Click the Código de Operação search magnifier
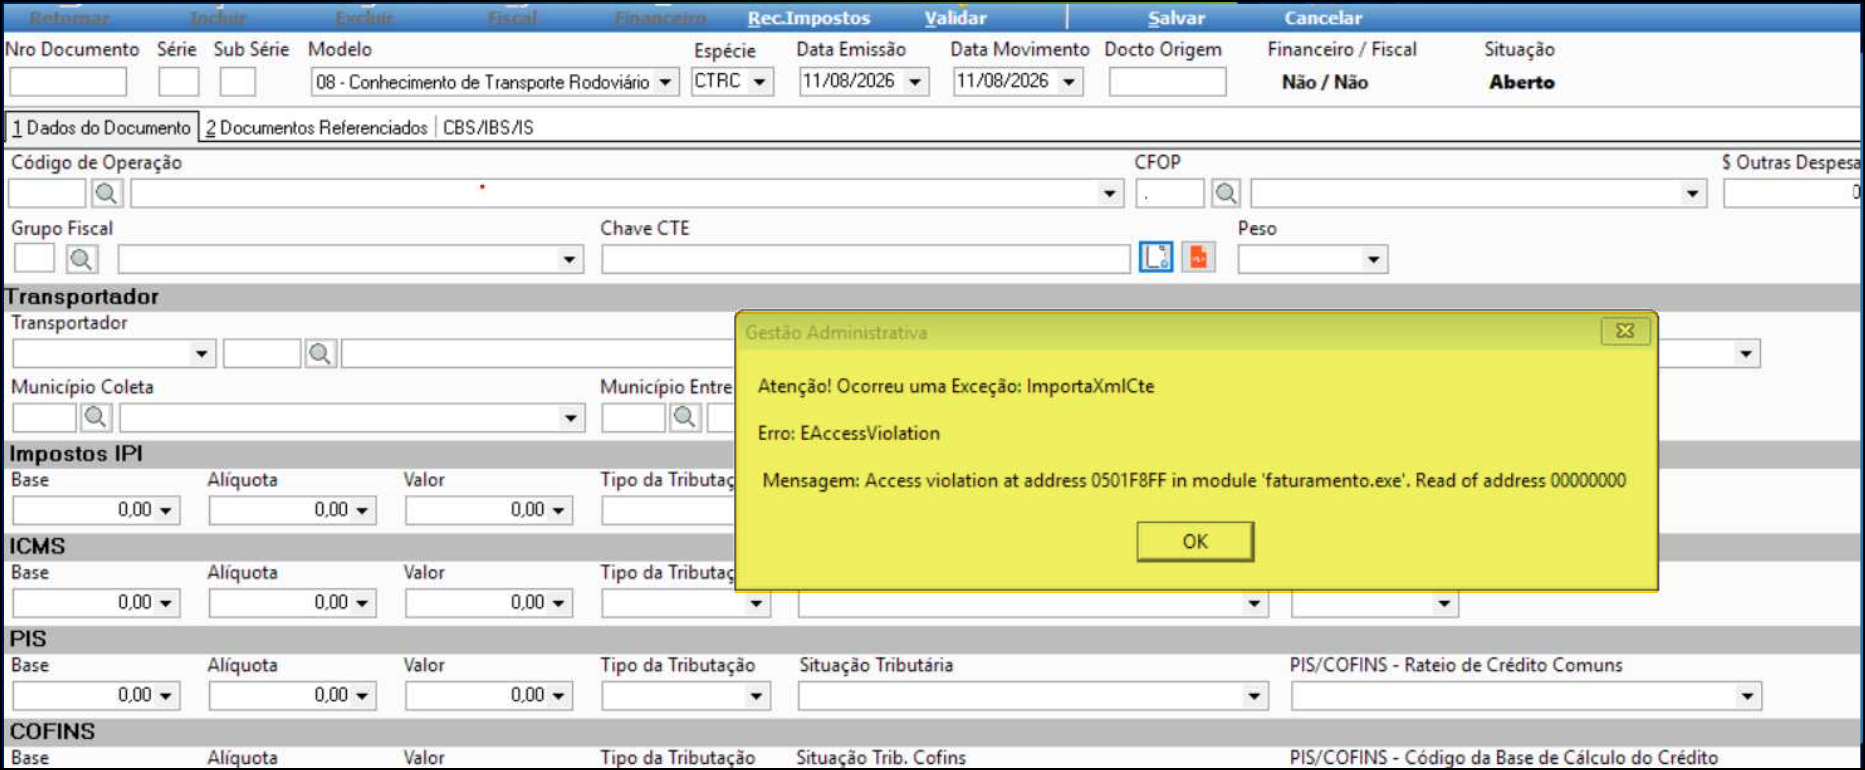This screenshot has width=1865, height=770. point(106,193)
